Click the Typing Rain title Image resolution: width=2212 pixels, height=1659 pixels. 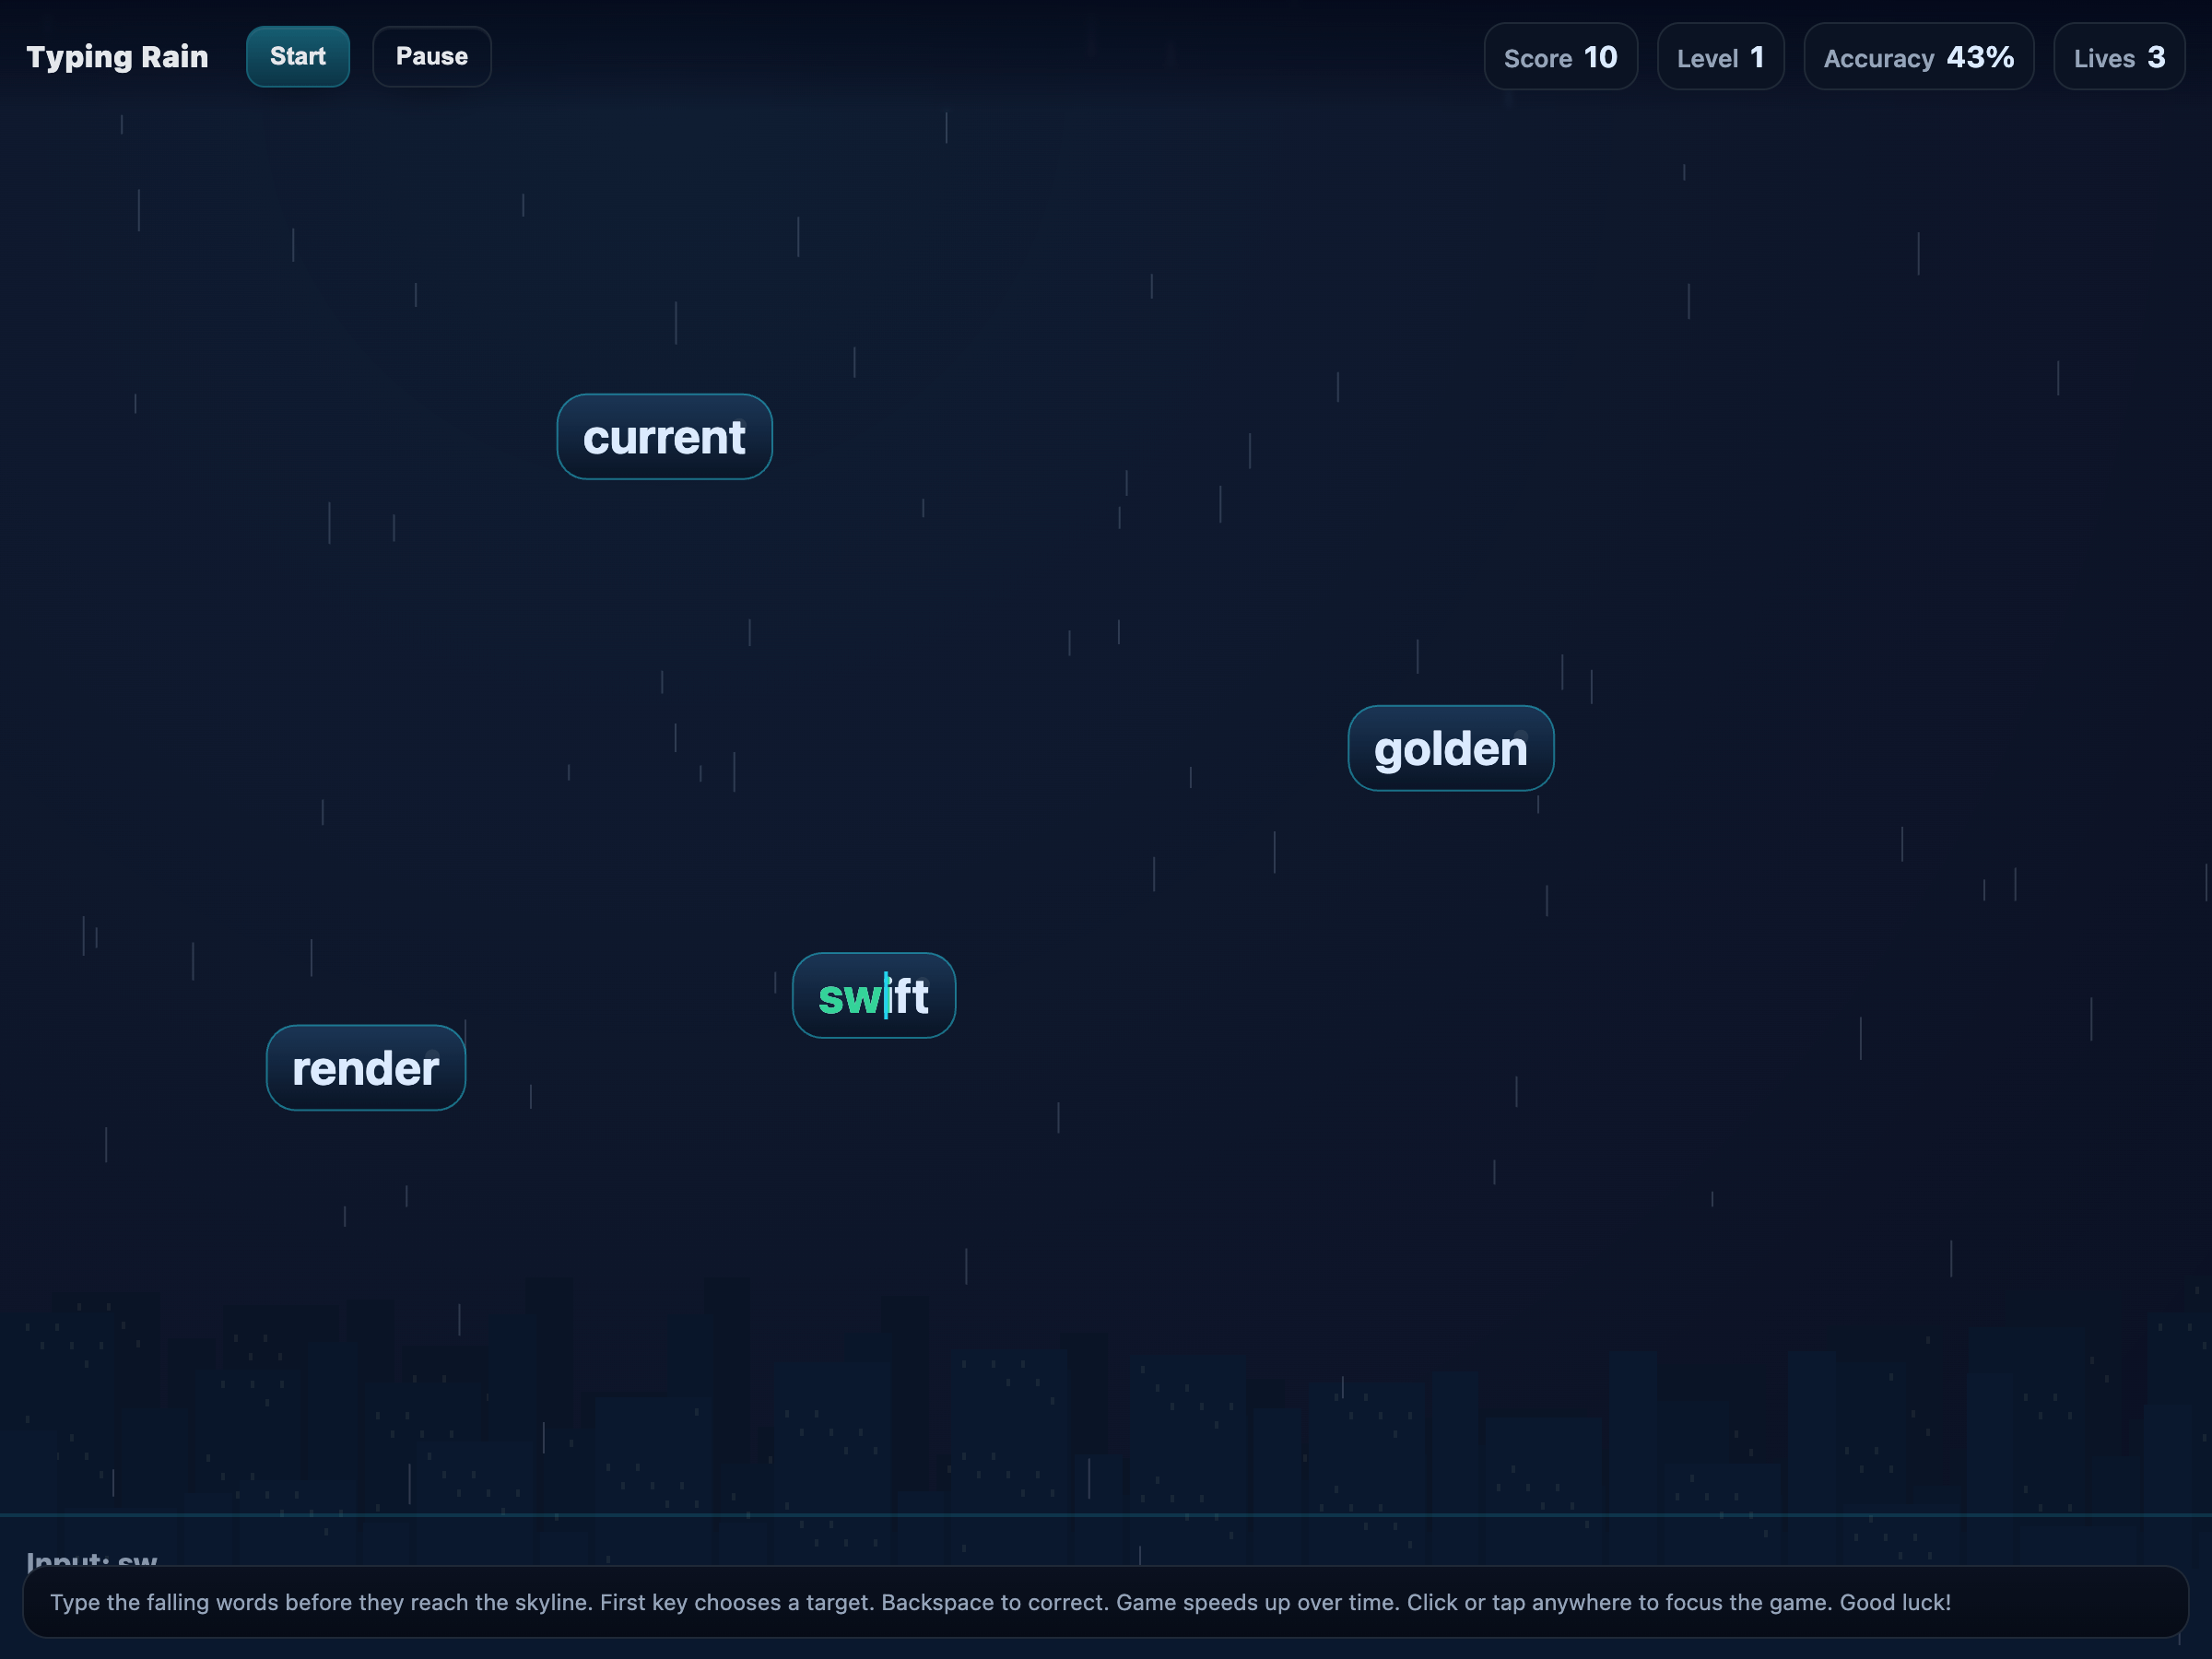tap(117, 57)
